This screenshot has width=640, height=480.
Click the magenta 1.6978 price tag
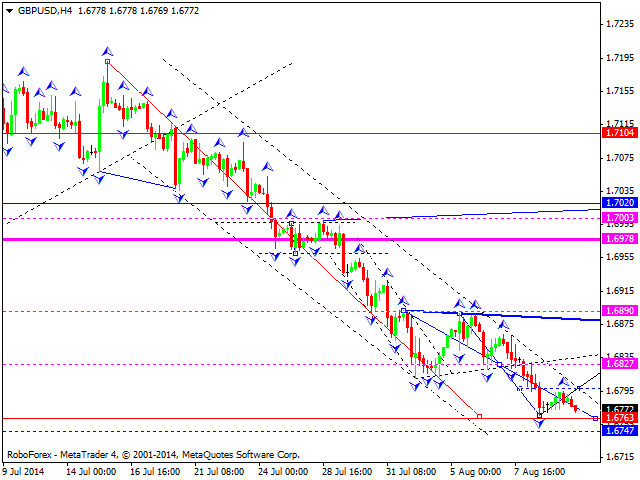click(x=619, y=239)
